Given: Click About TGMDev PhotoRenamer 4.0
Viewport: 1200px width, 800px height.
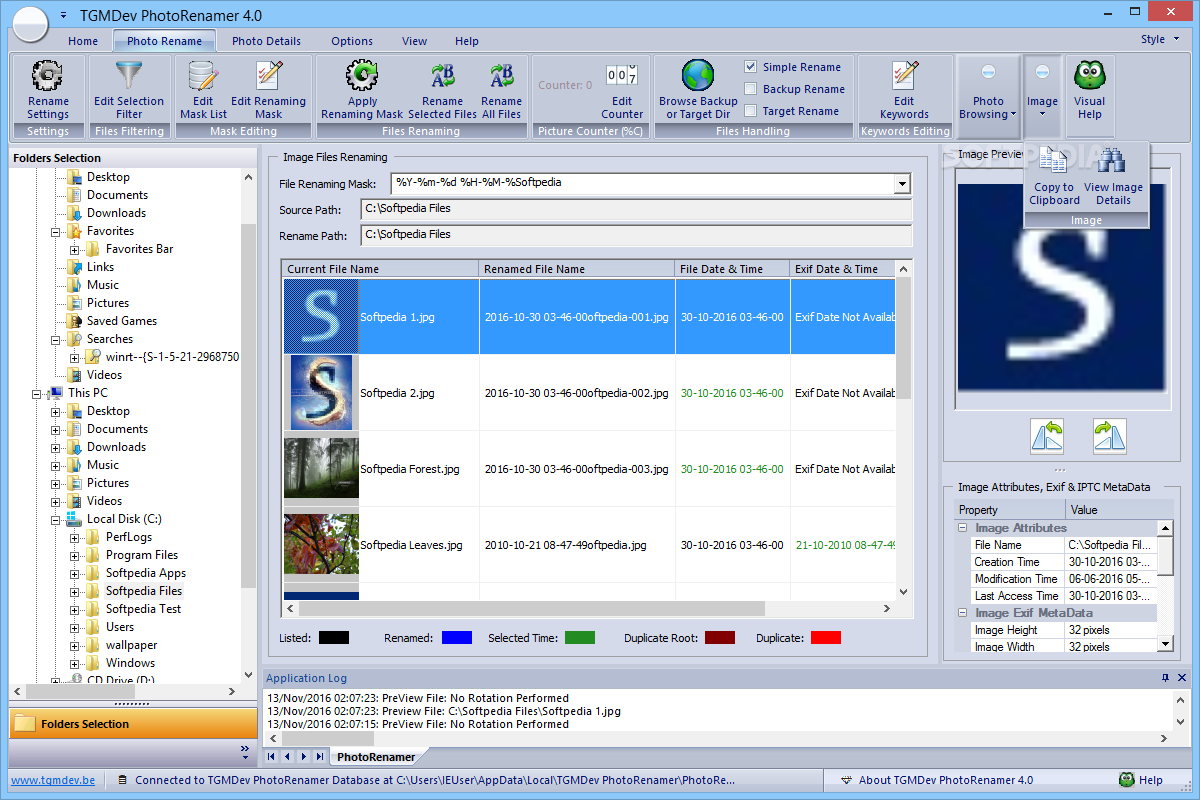Looking at the screenshot, I should pos(946,780).
